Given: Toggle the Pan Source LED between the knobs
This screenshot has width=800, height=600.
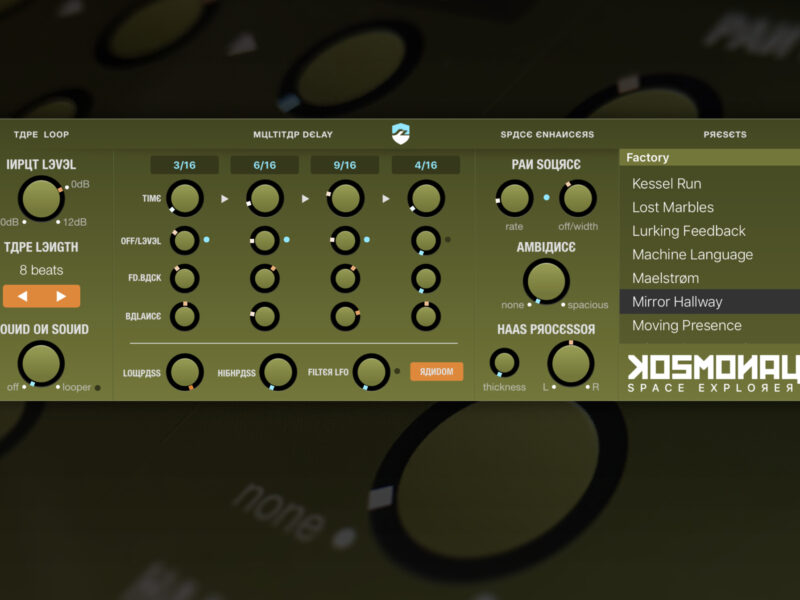Looking at the screenshot, I should (546, 198).
